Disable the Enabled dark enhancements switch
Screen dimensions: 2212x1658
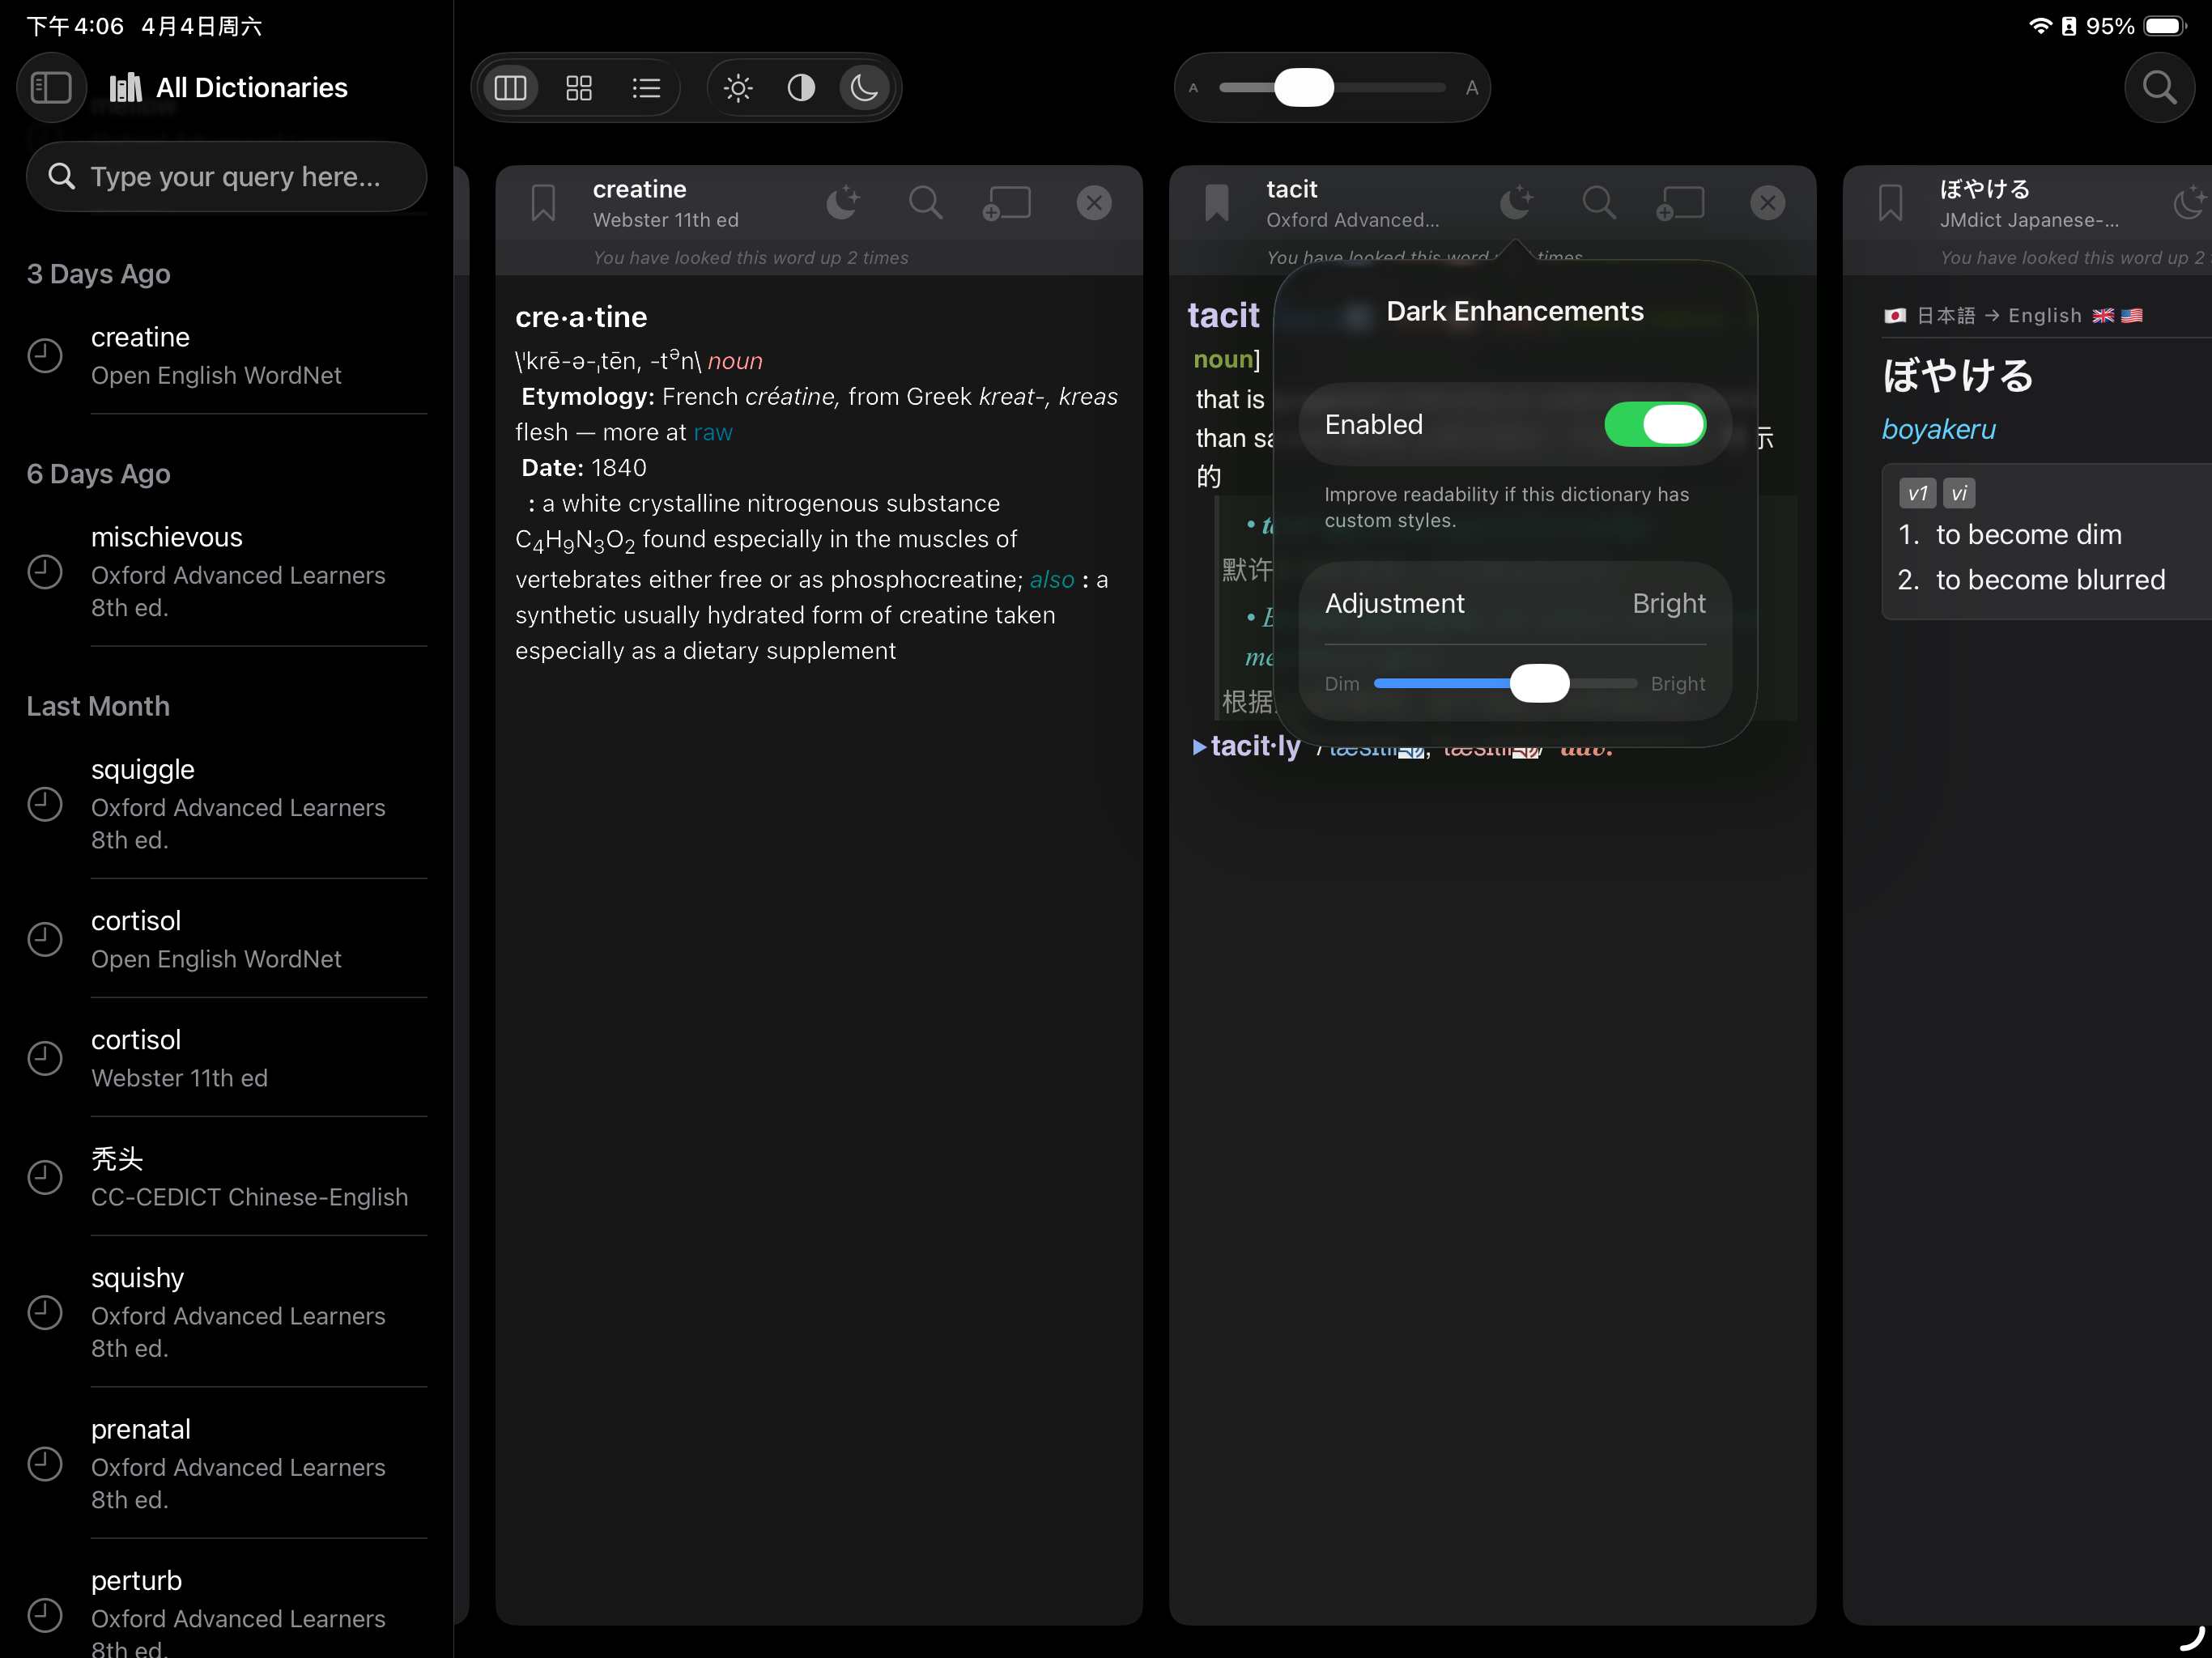coord(1655,425)
